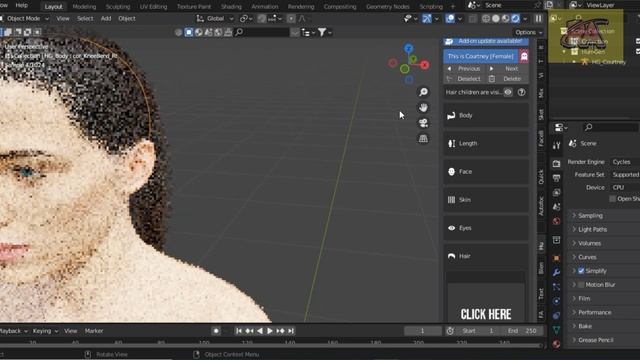640x360 pixels.
Task: Expand the Bake panel
Action: point(604,326)
